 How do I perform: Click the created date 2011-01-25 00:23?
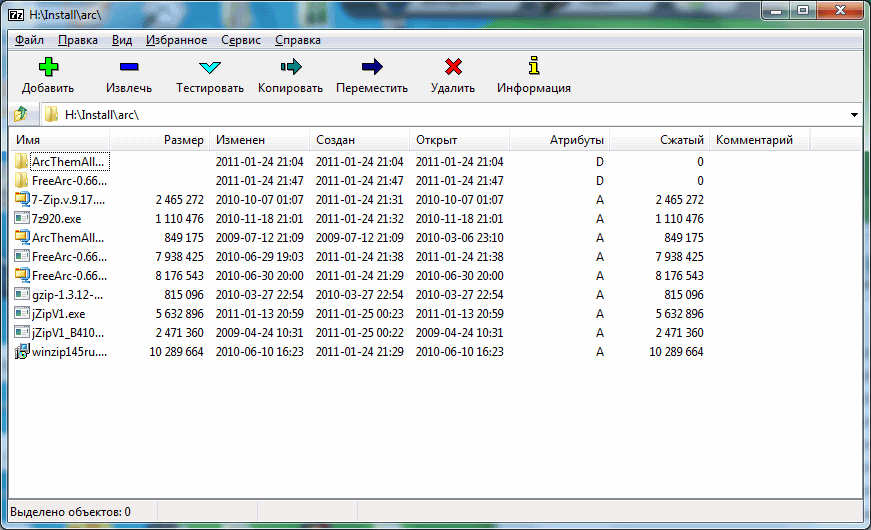(x=359, y=314)
